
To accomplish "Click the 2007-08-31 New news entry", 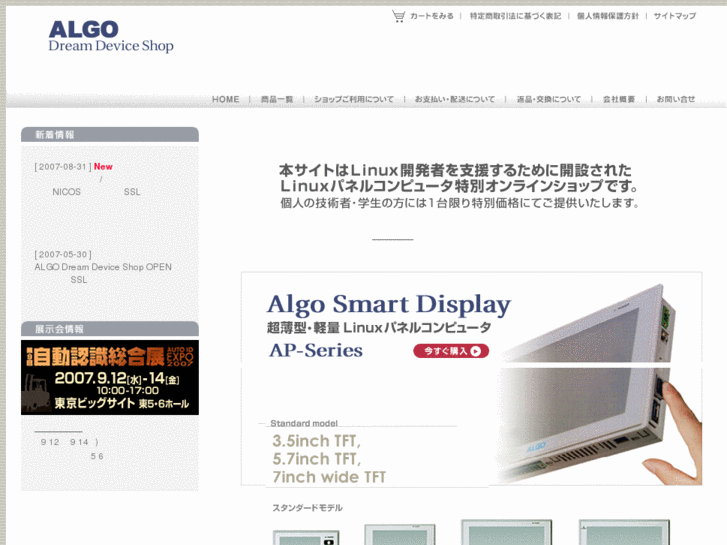I will (74, 167).
